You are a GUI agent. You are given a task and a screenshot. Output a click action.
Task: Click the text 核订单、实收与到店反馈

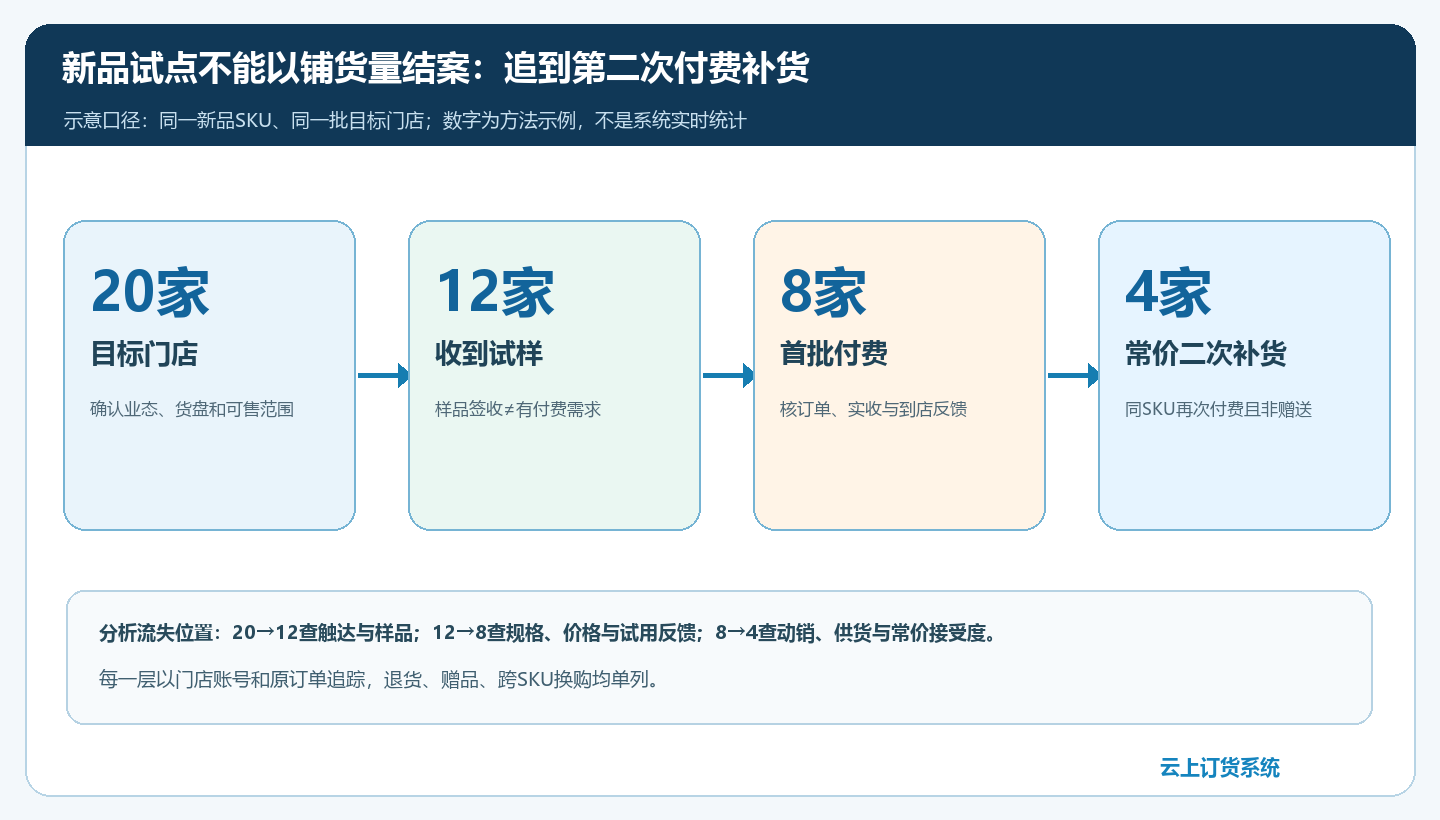[x=873, y=409]
